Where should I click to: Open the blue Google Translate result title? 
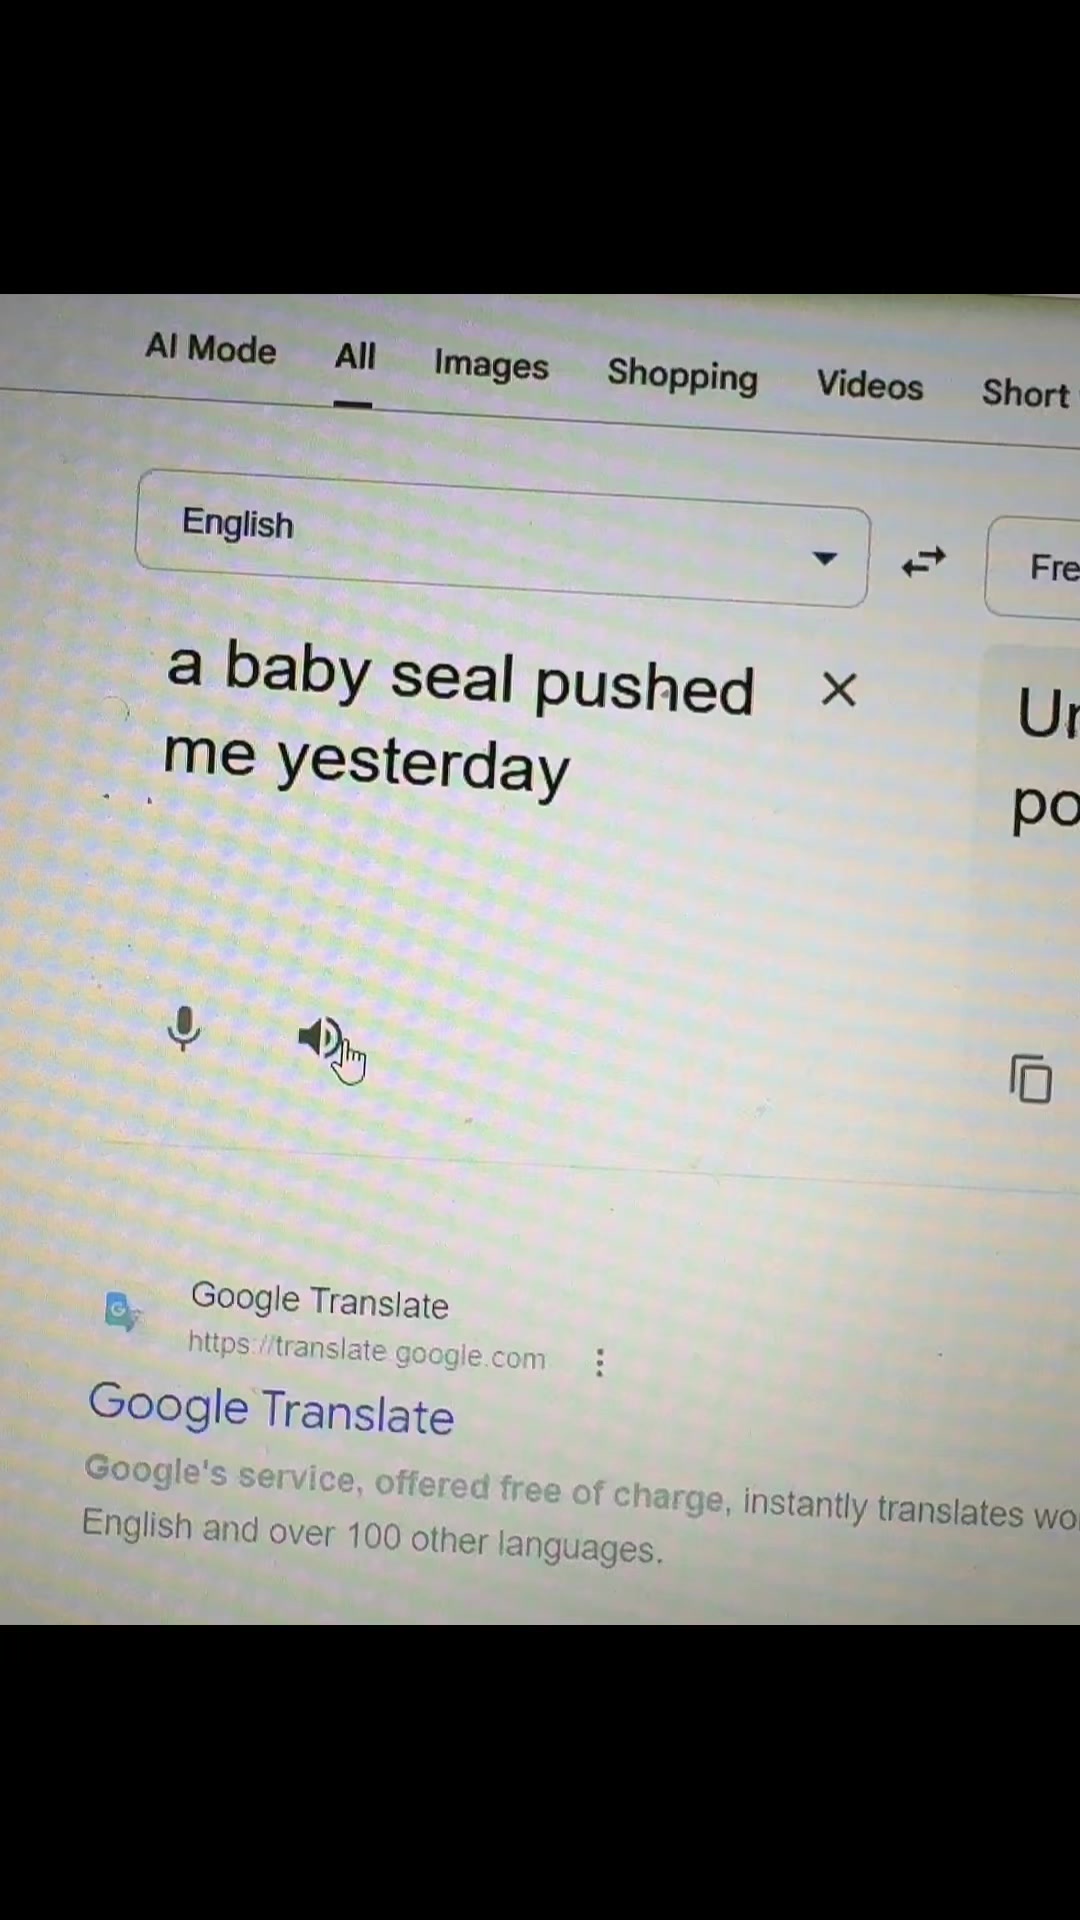point(271,1408)
